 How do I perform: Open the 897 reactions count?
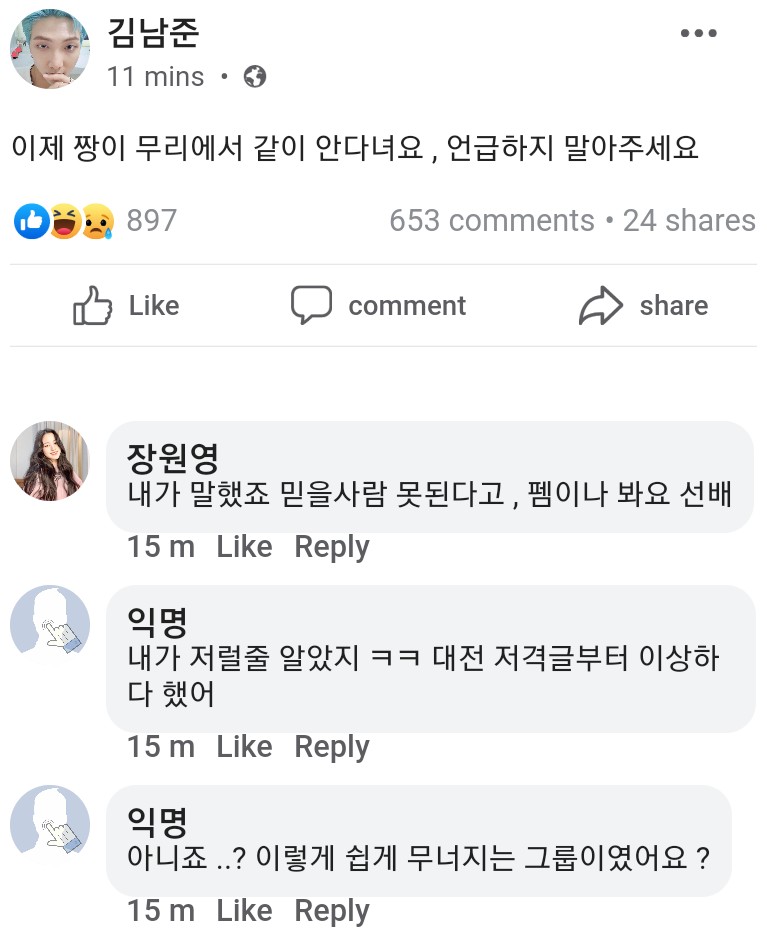152,221
